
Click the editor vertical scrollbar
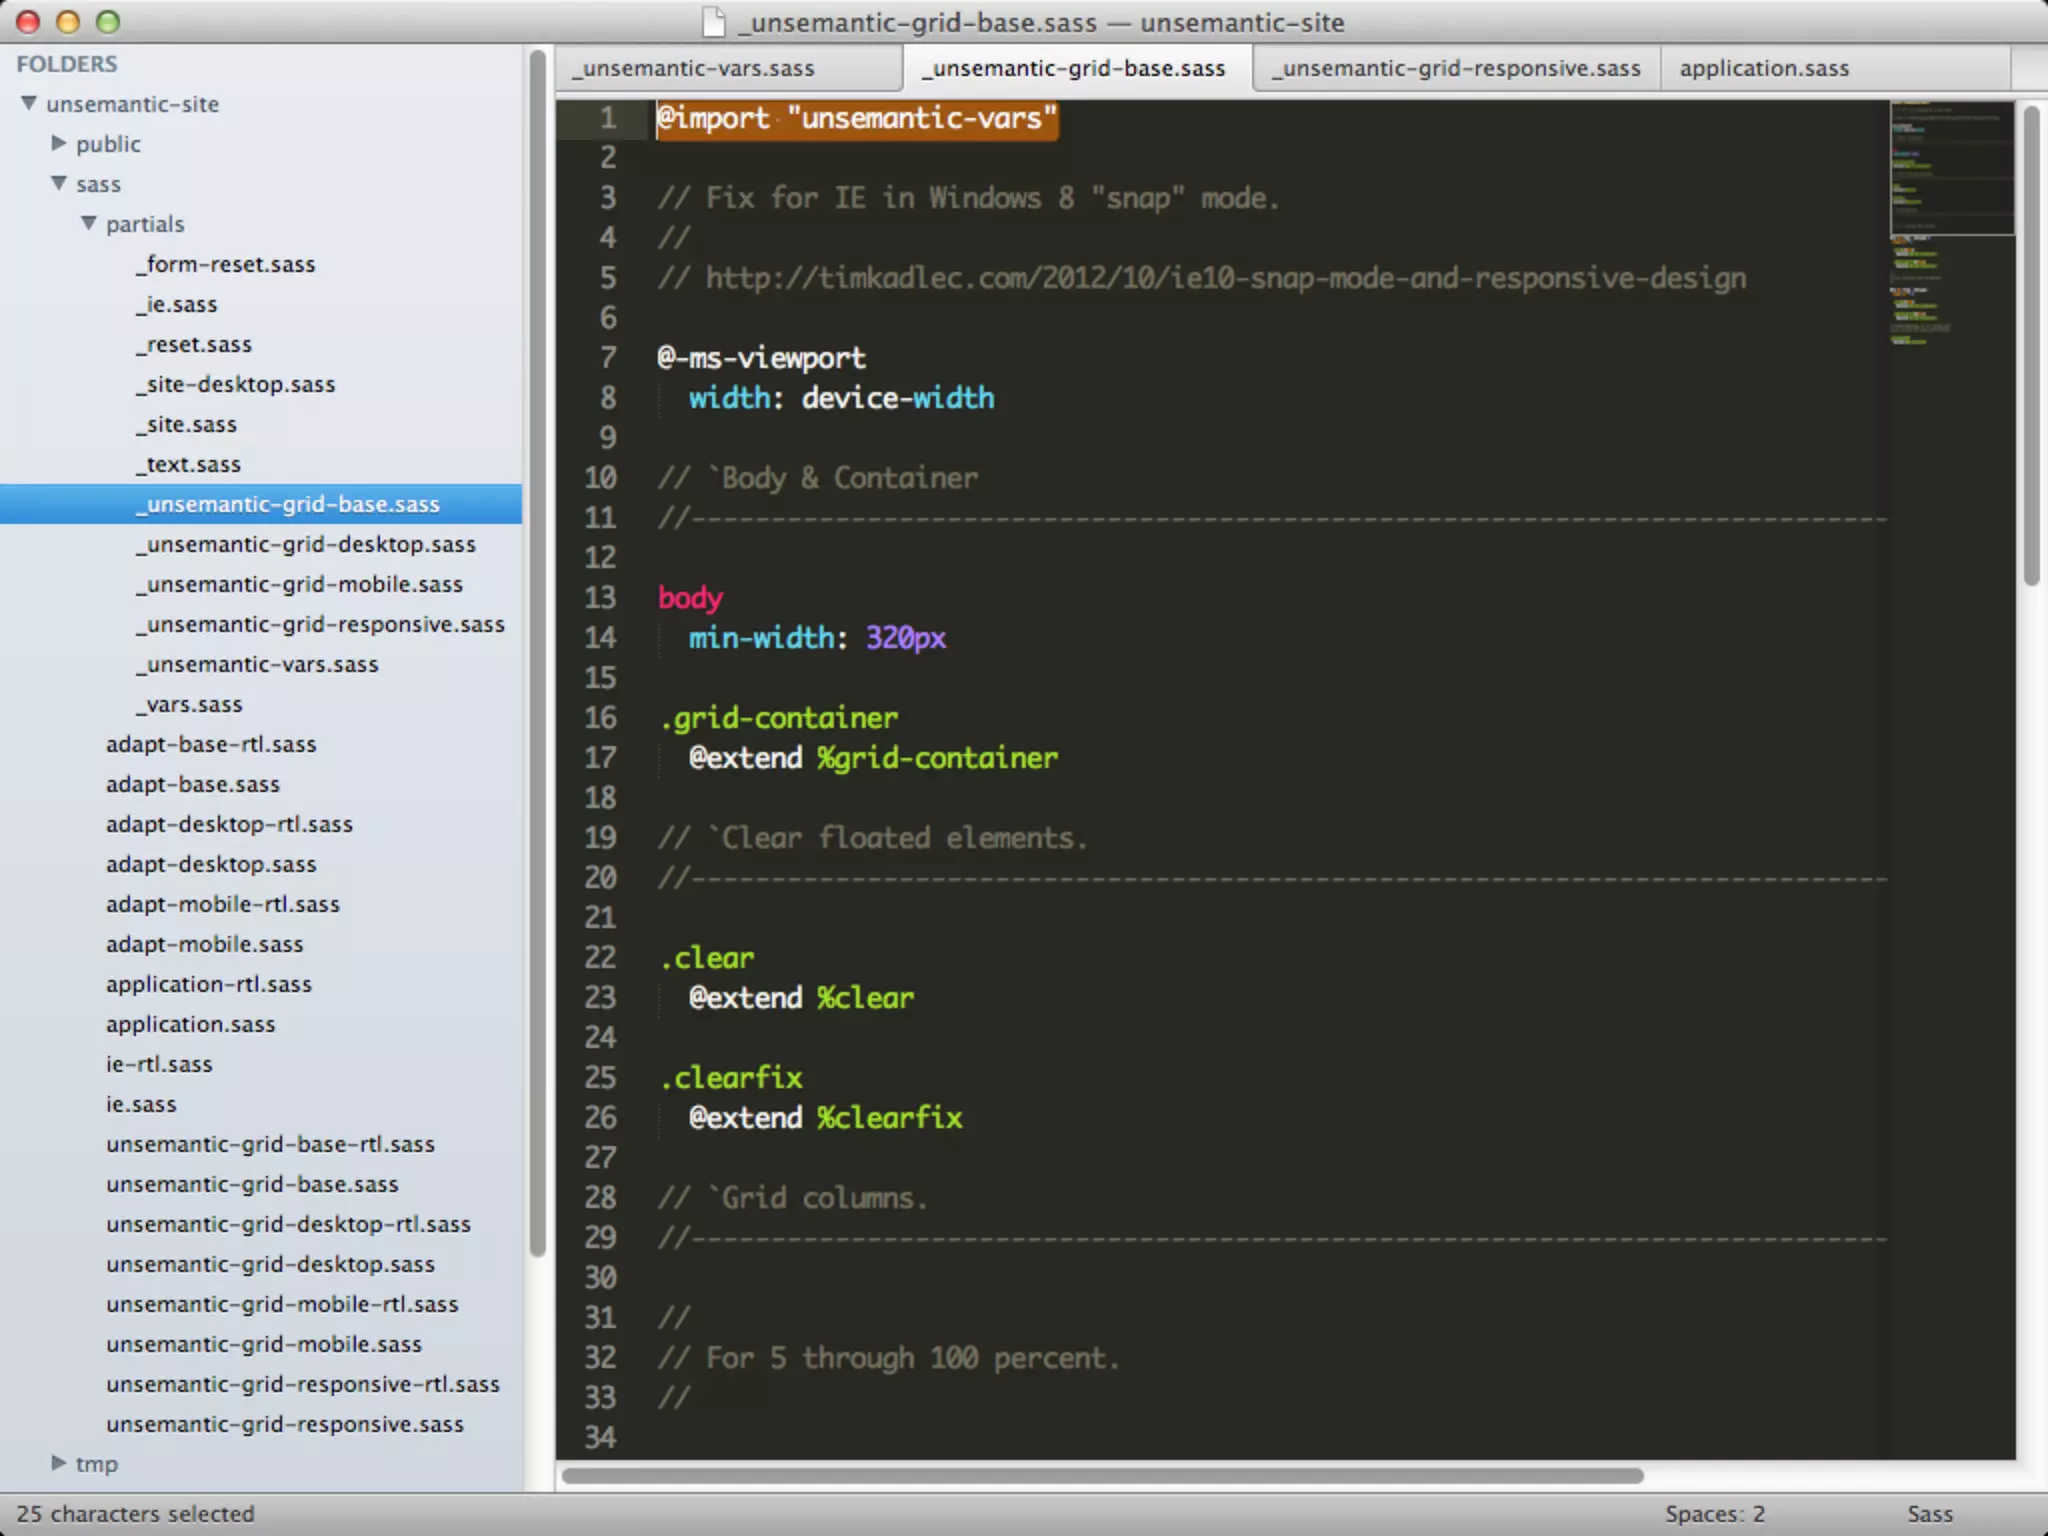click(x=2030, y=345)
